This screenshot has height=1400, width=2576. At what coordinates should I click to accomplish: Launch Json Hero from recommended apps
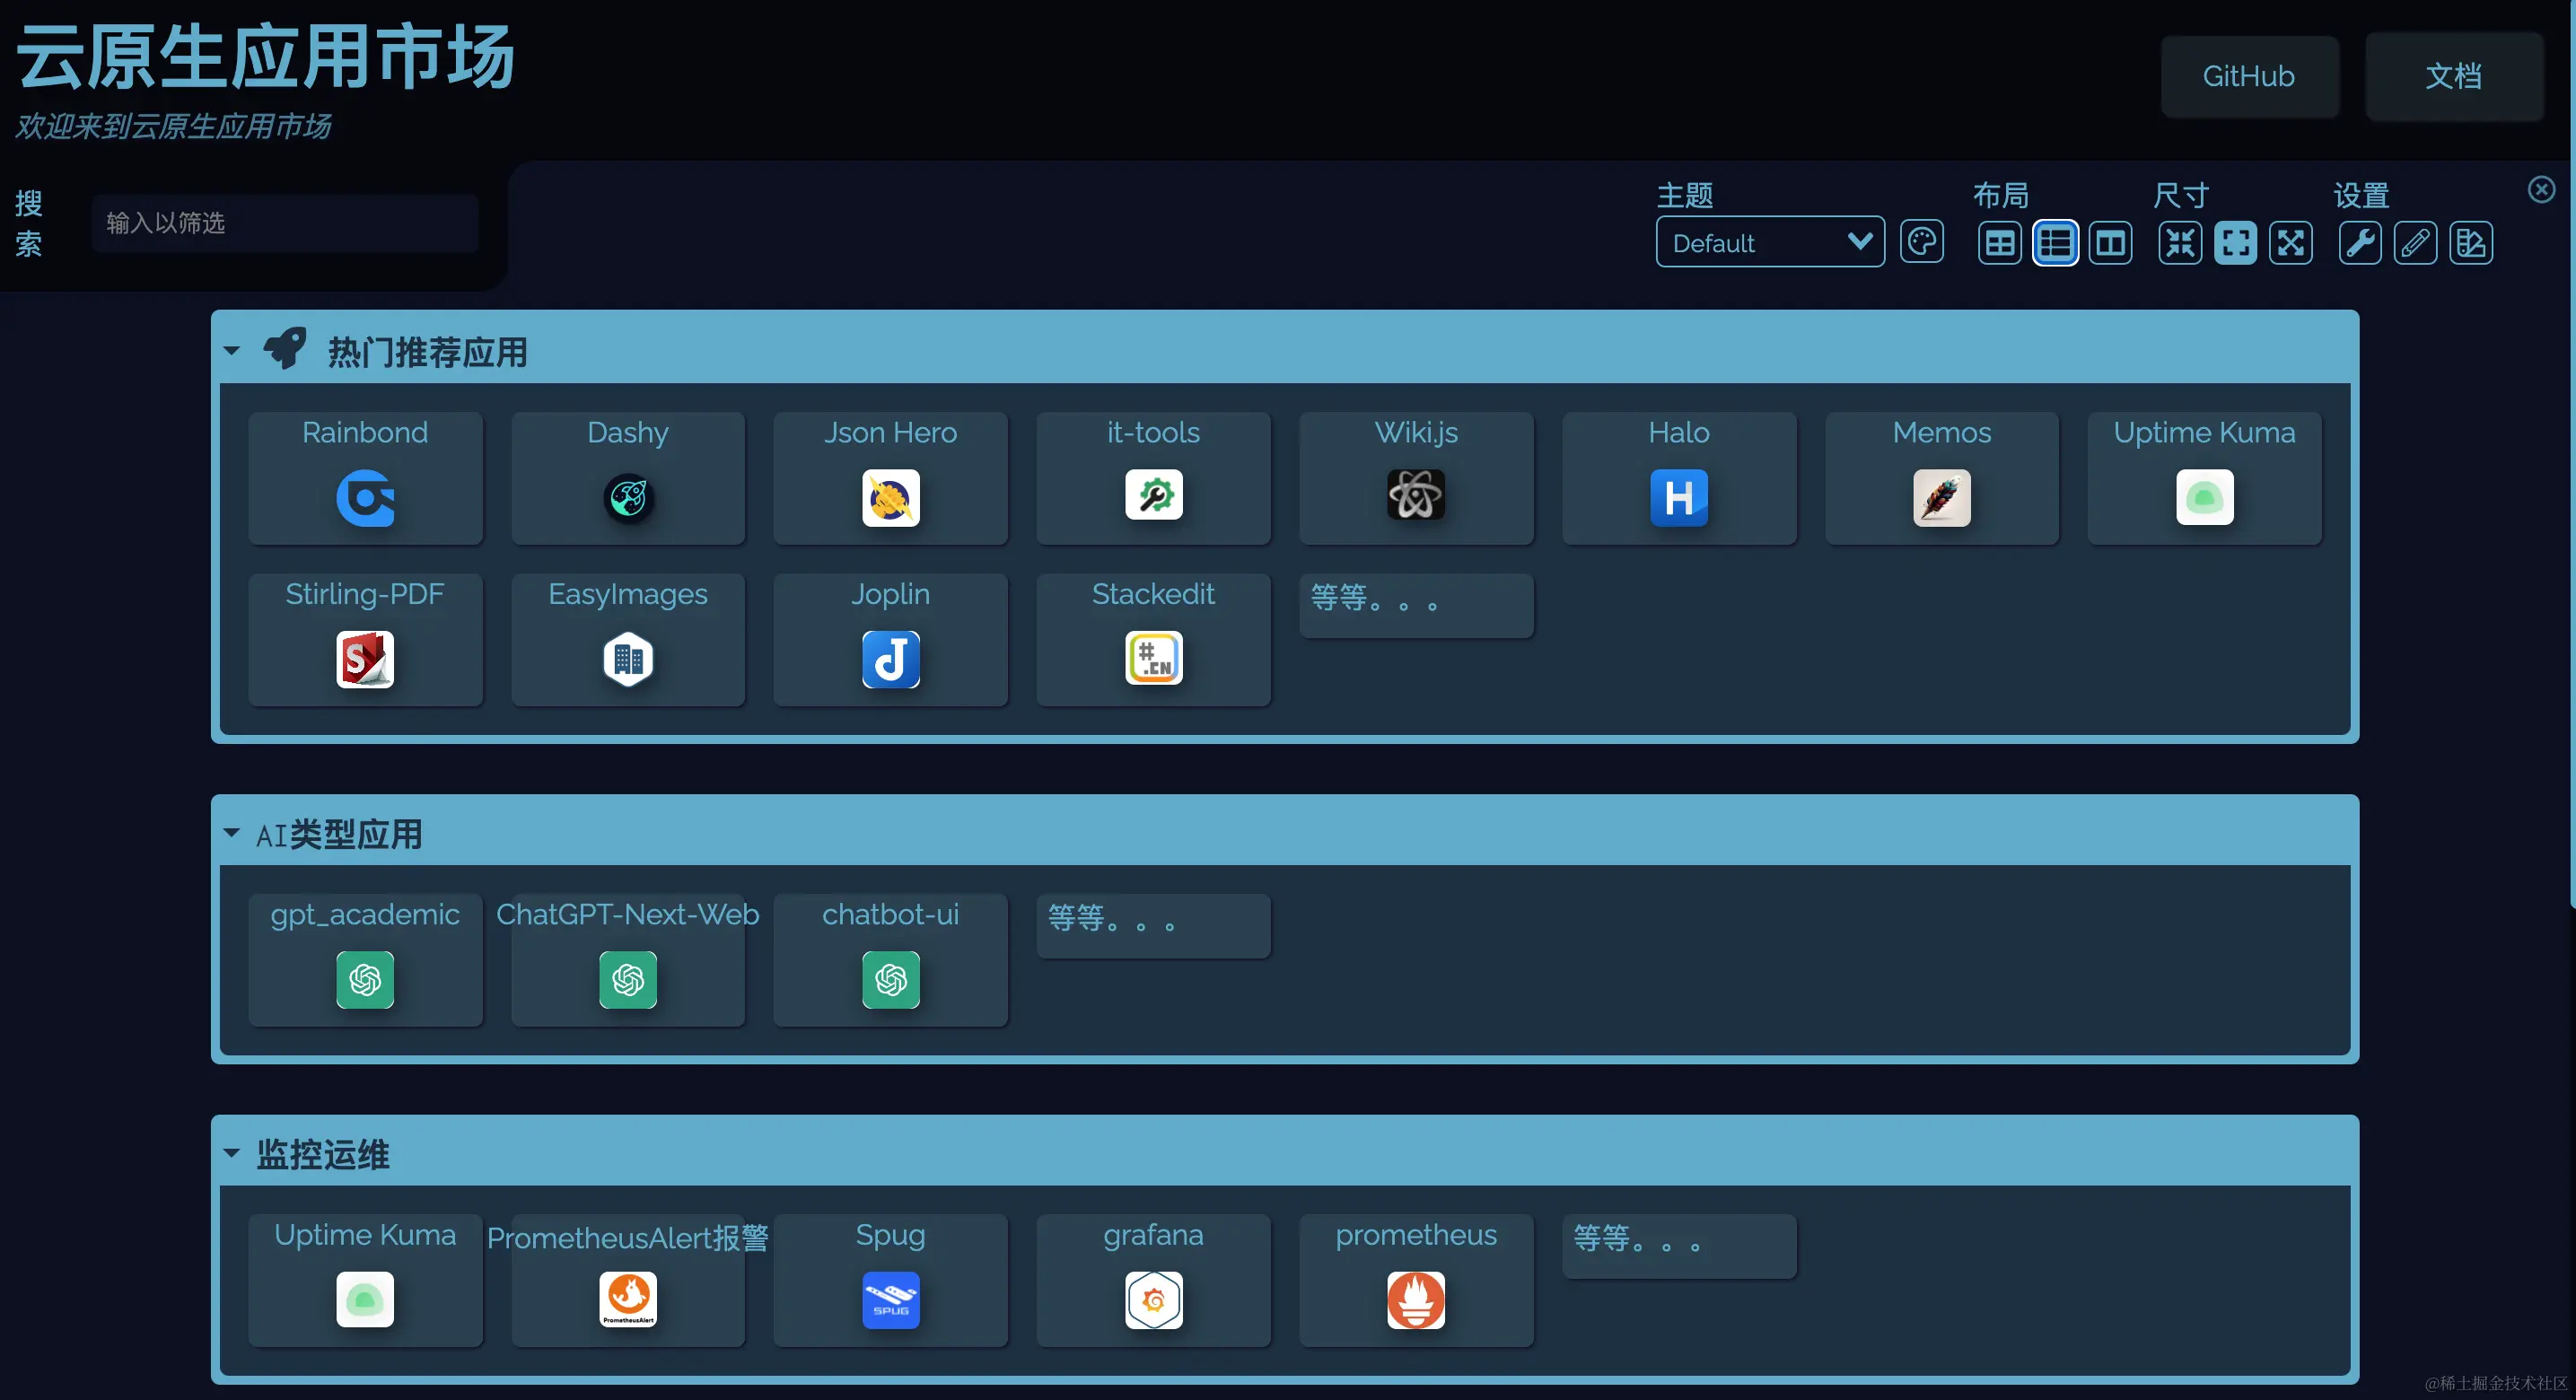click(890, 478)
